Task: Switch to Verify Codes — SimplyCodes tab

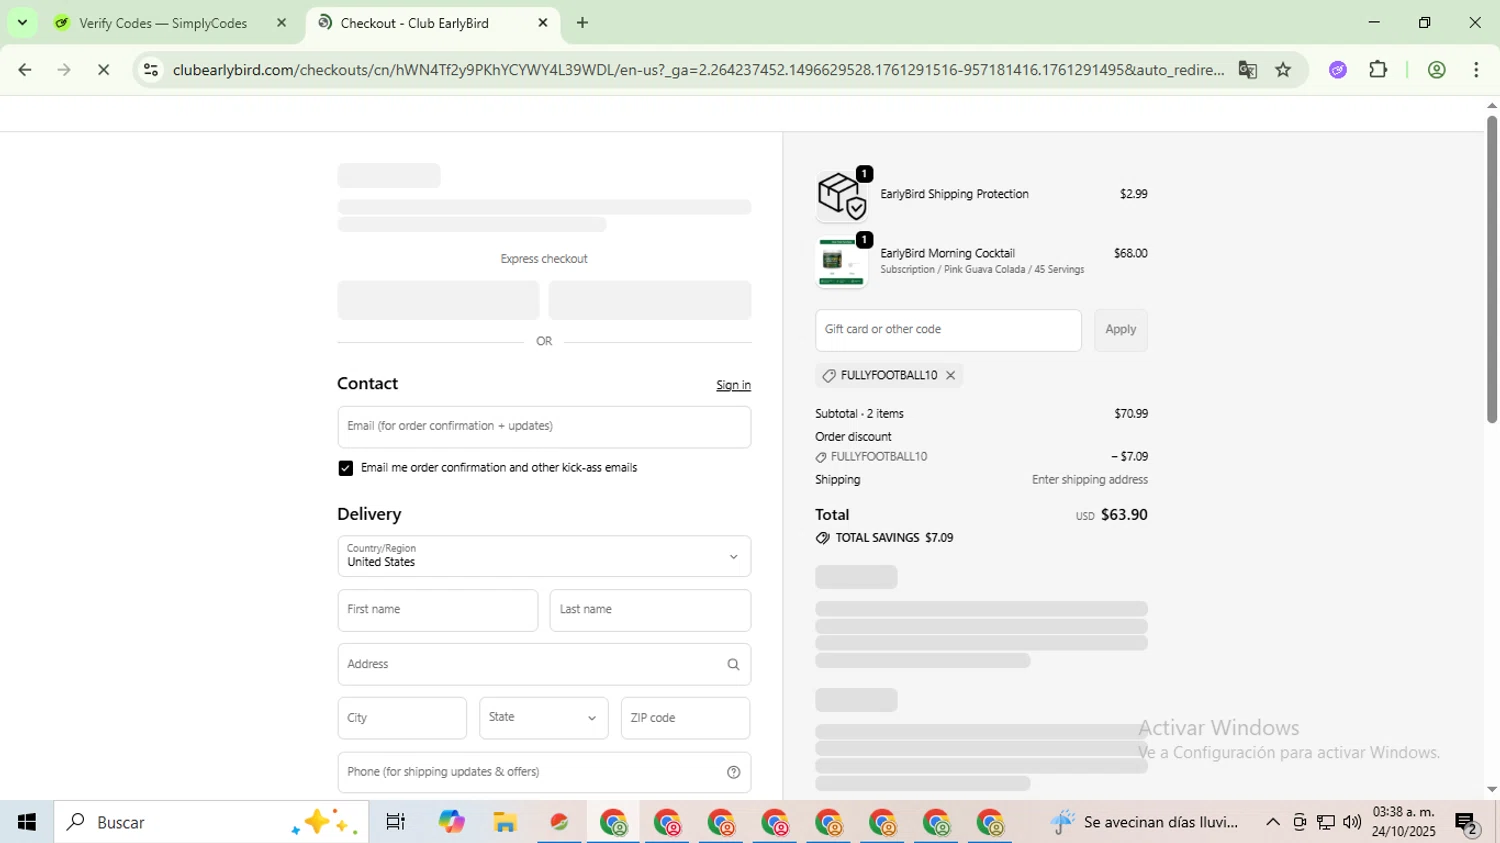Action: [x=163, y=23]
